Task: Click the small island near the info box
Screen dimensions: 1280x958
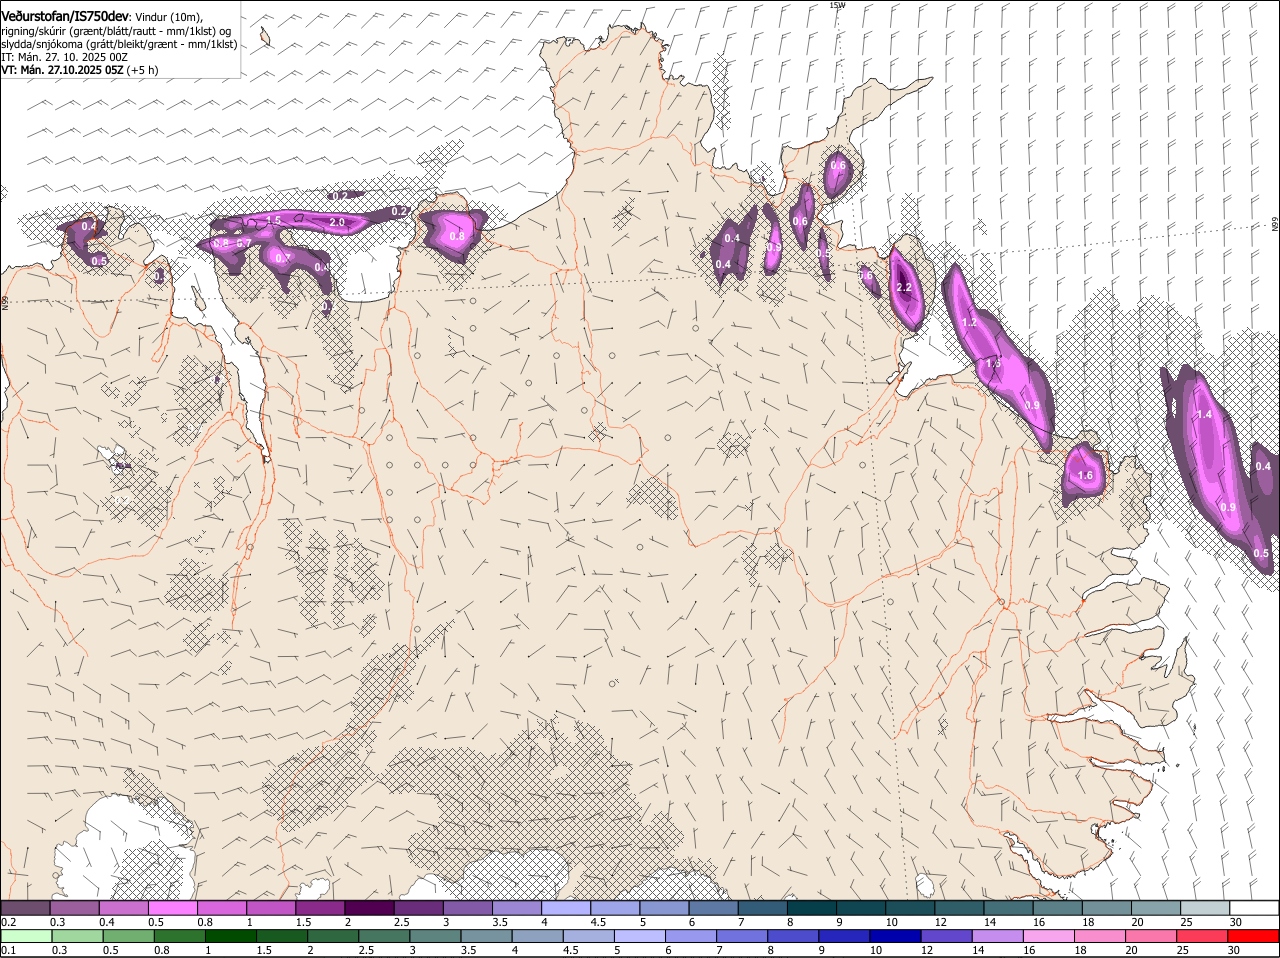Action: tap(266, 37)
